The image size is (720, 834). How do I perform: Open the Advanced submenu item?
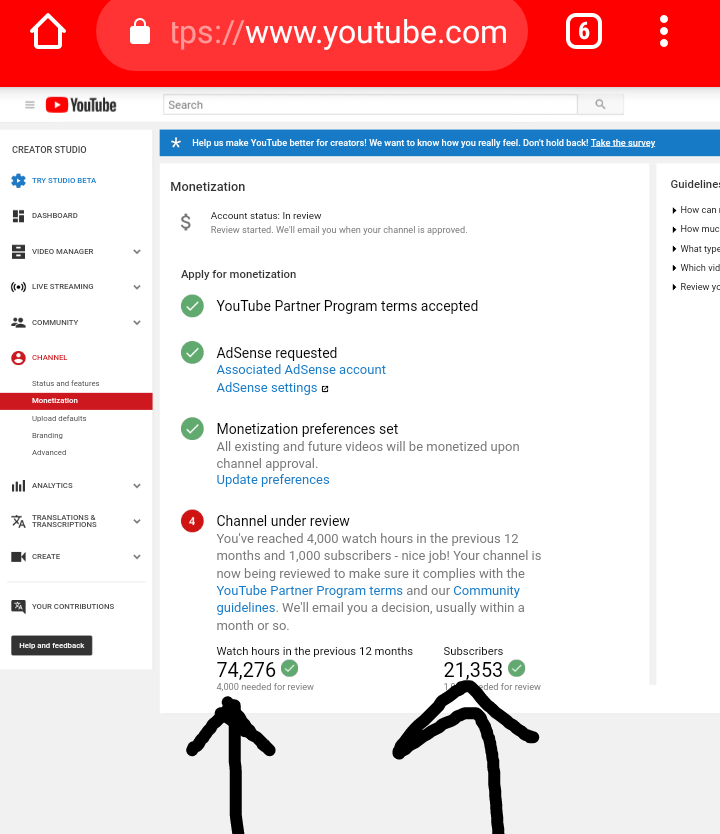point(49,453)
